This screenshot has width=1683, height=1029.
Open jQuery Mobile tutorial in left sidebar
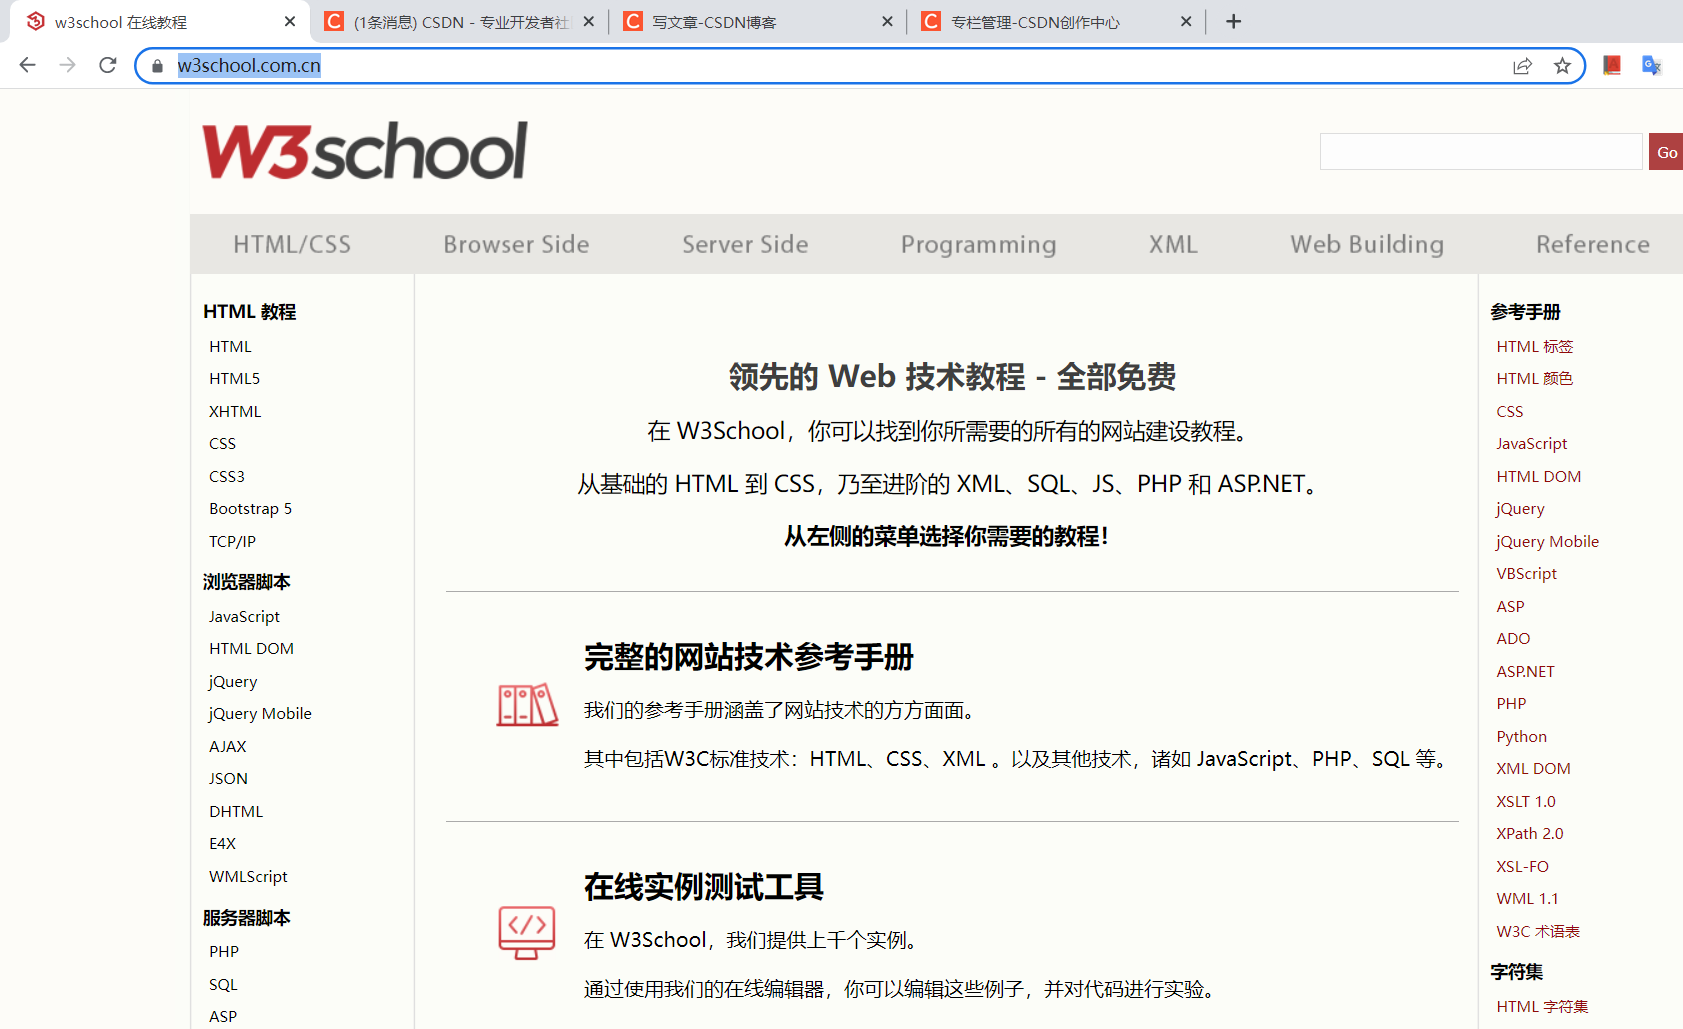click(x=260, y=714)
